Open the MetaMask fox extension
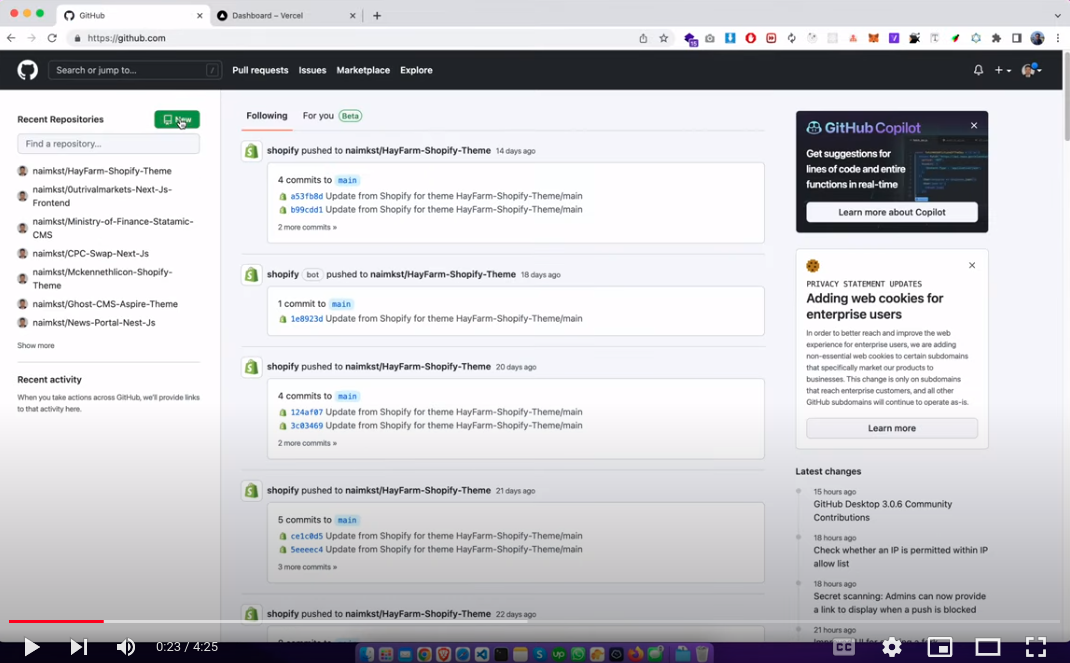The width and height of the screenshot is (1070, 663). (x=873, y=38)
